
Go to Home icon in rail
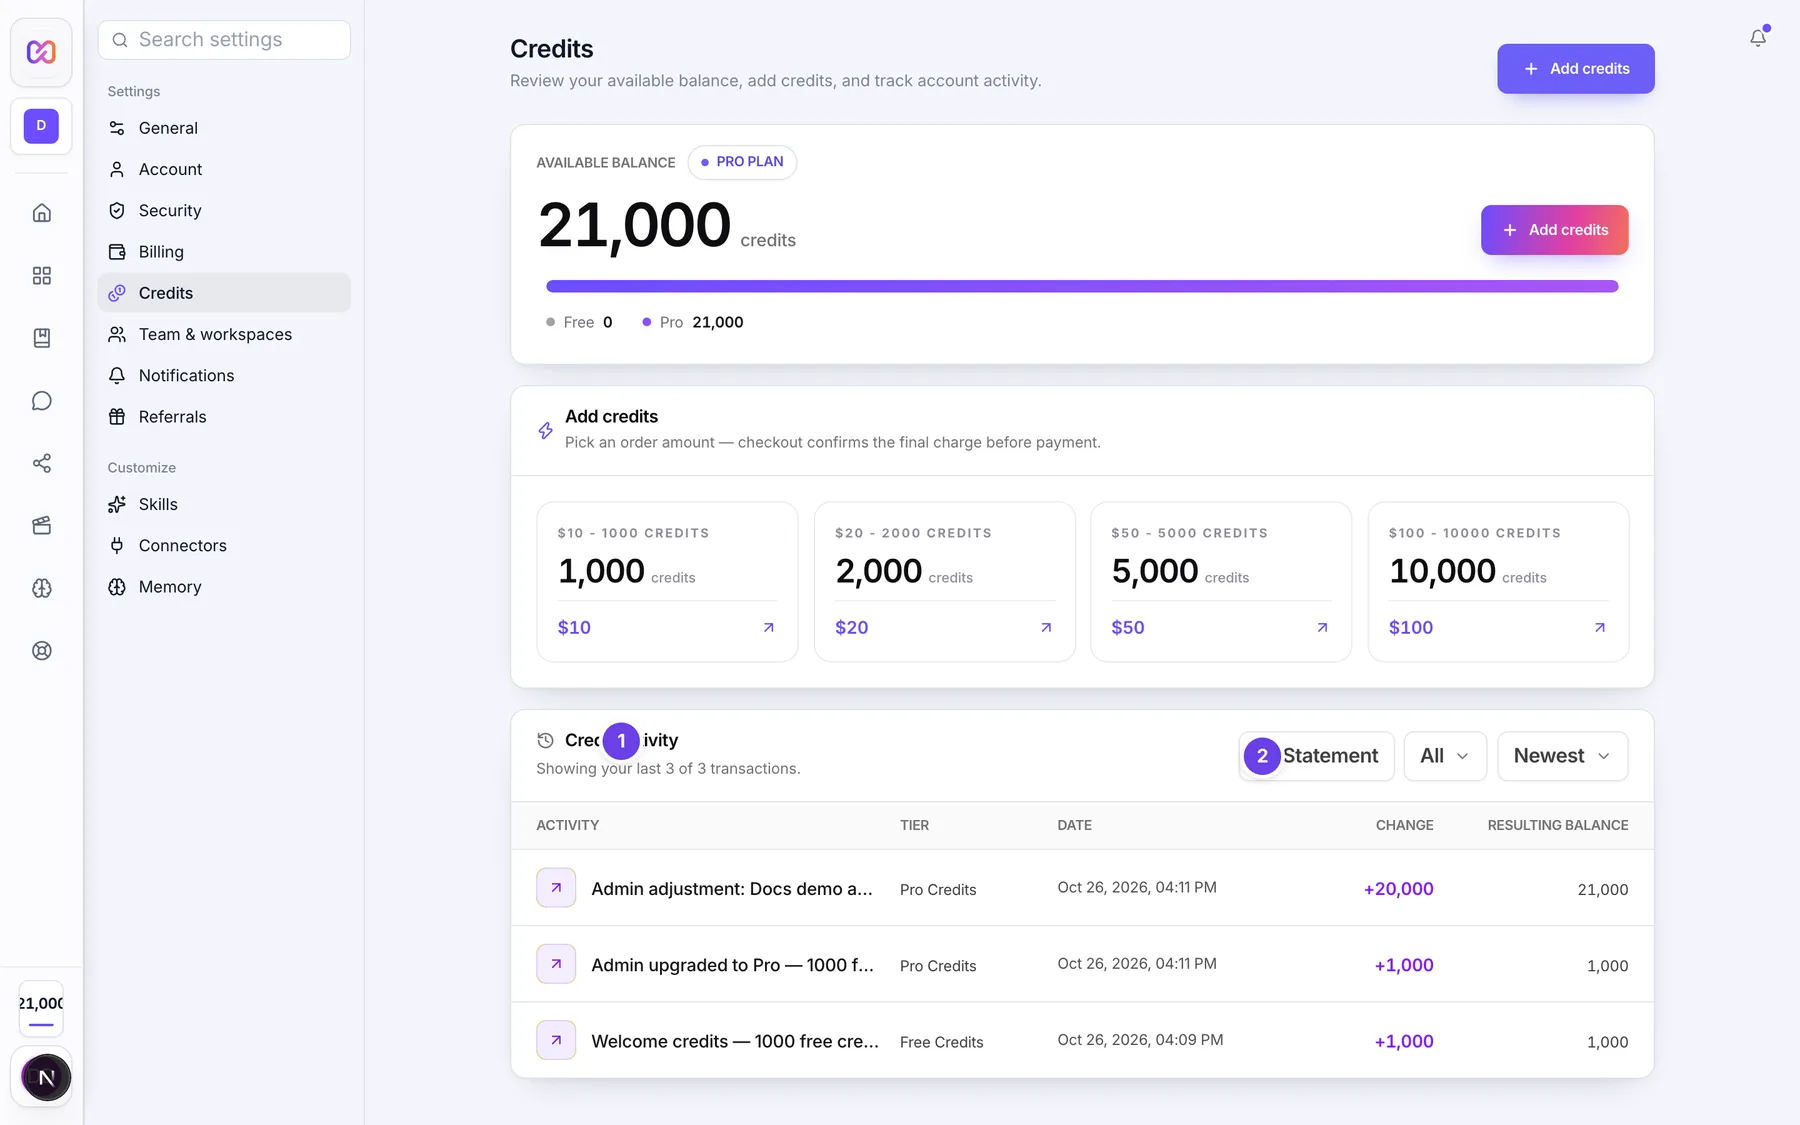tap(41, 213)
